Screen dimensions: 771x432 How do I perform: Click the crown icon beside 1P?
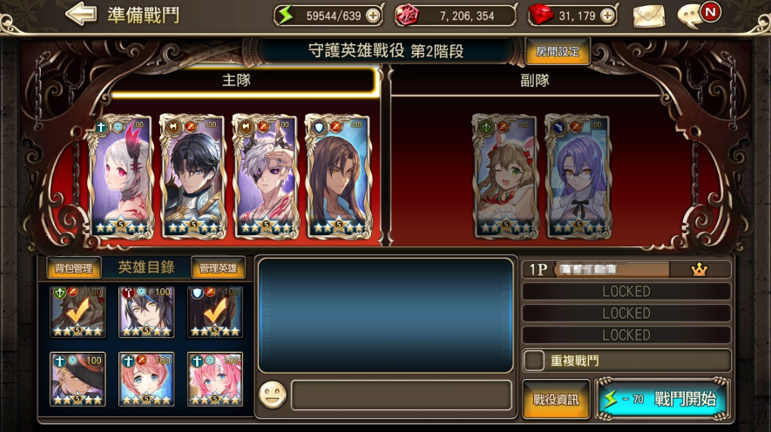(699, 269)
